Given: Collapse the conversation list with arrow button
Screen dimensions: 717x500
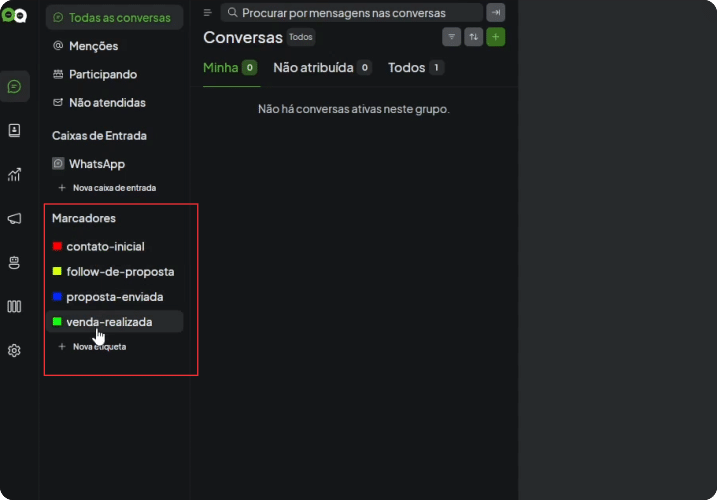Looking at the screenshot, I should tap(496, 13).
